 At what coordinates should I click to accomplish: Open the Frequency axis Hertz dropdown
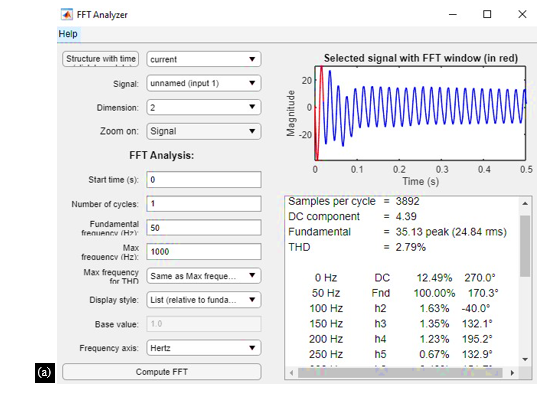point(204,348)
